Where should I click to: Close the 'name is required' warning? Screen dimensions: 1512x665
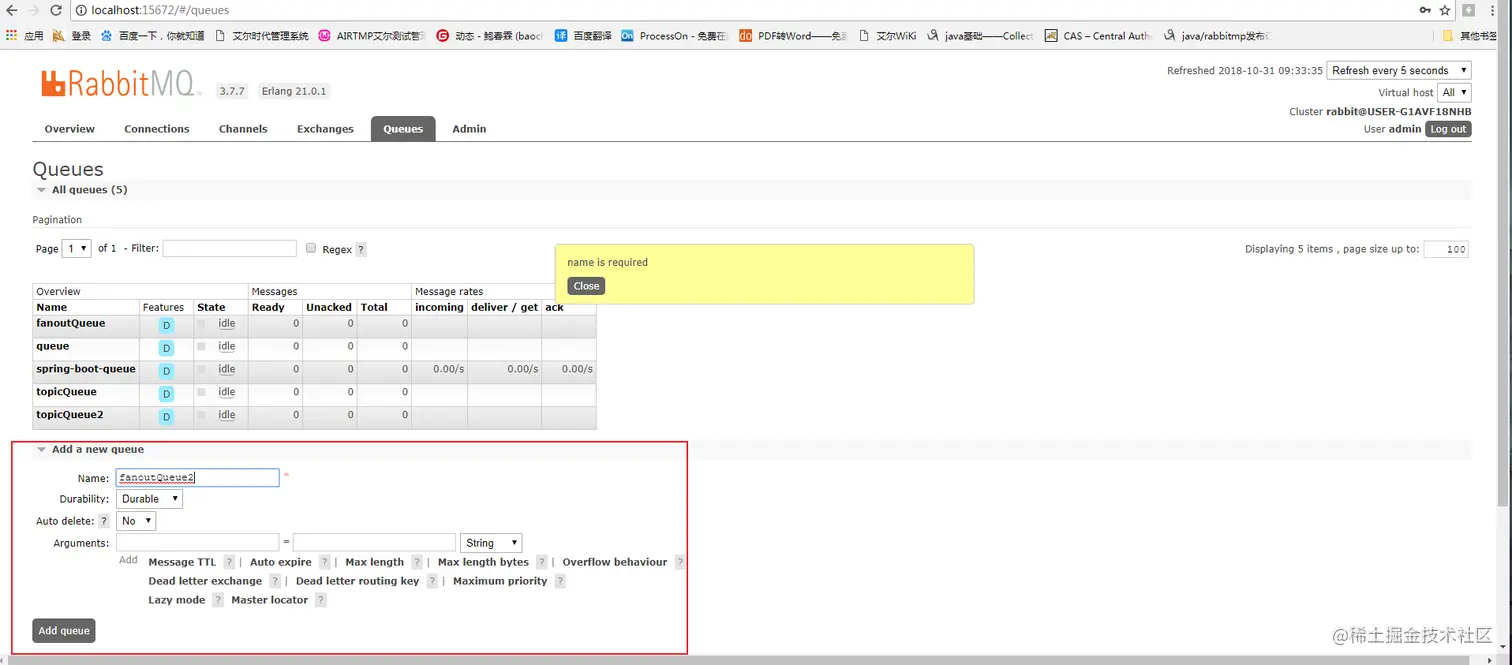point(586,286)
